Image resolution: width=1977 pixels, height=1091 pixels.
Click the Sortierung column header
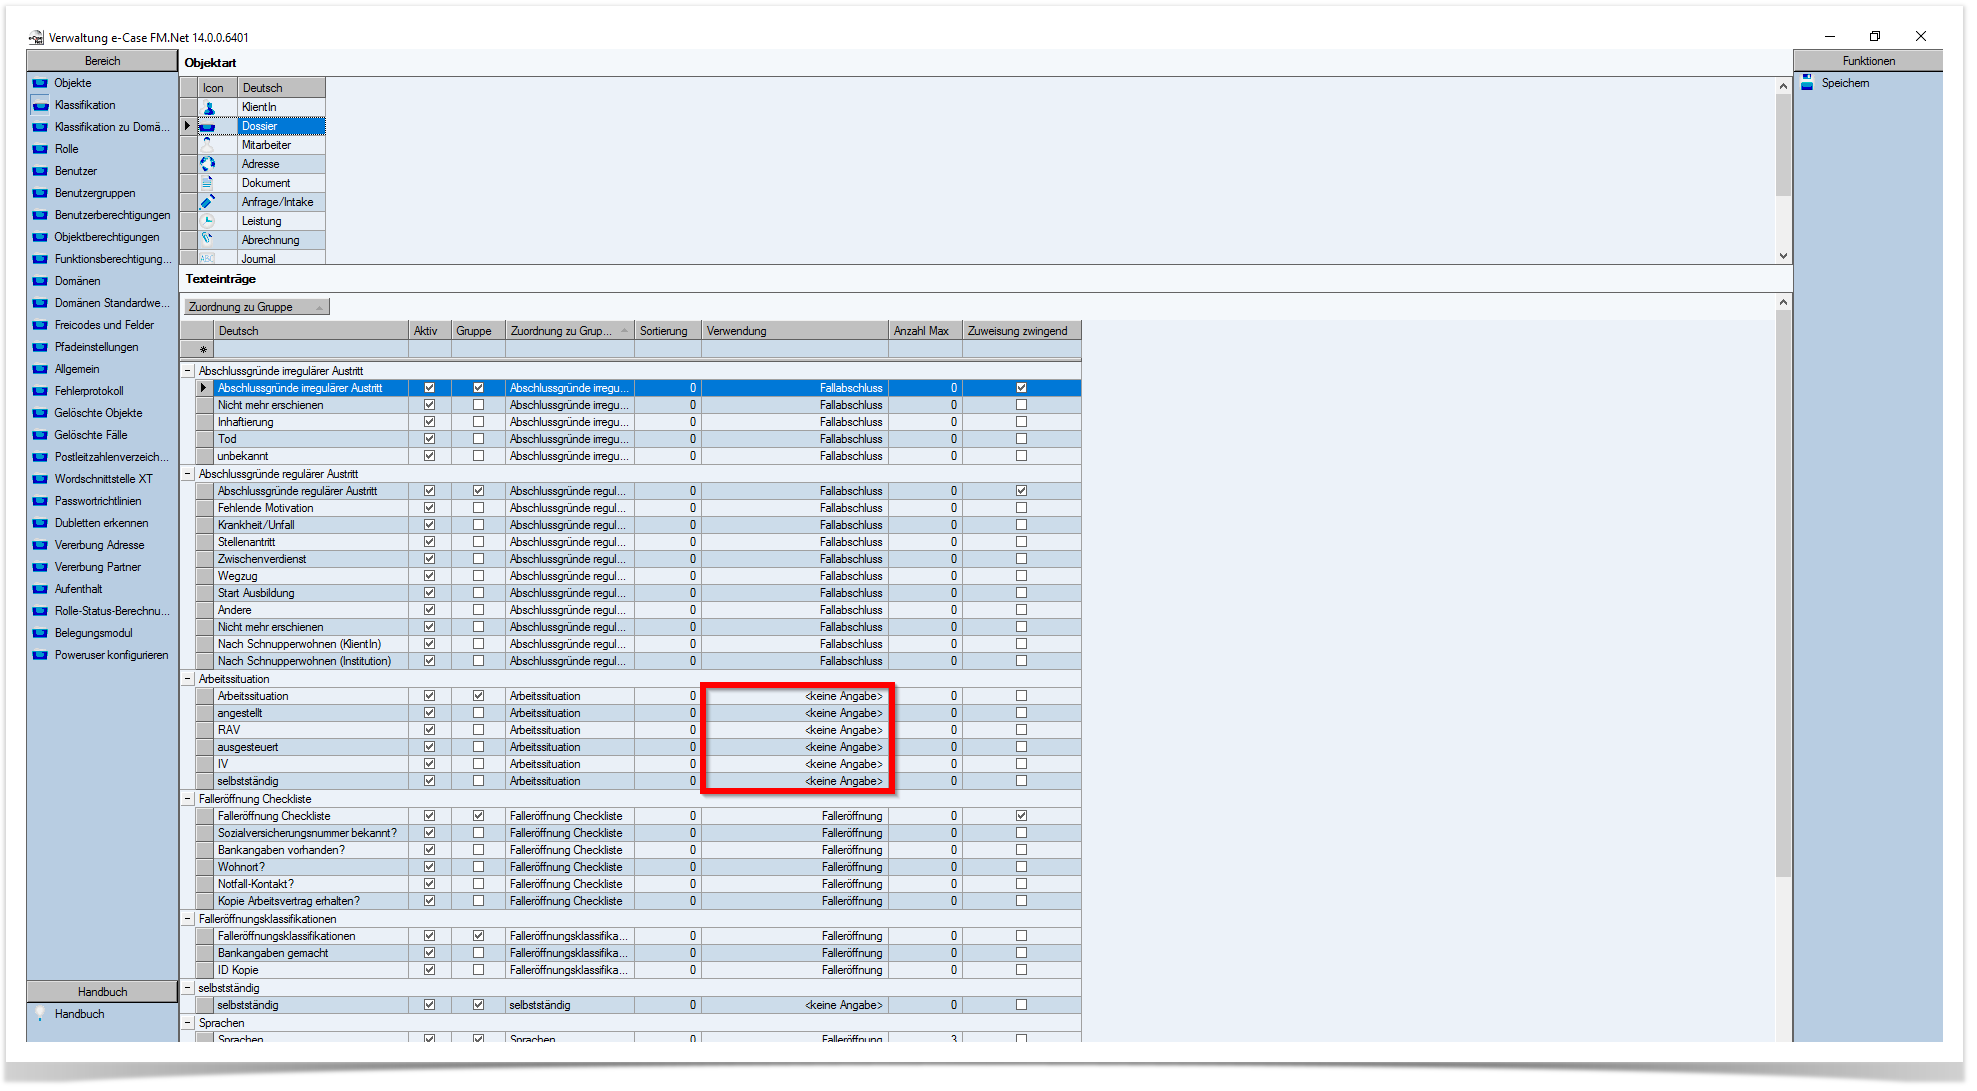(x=667, y=331)
